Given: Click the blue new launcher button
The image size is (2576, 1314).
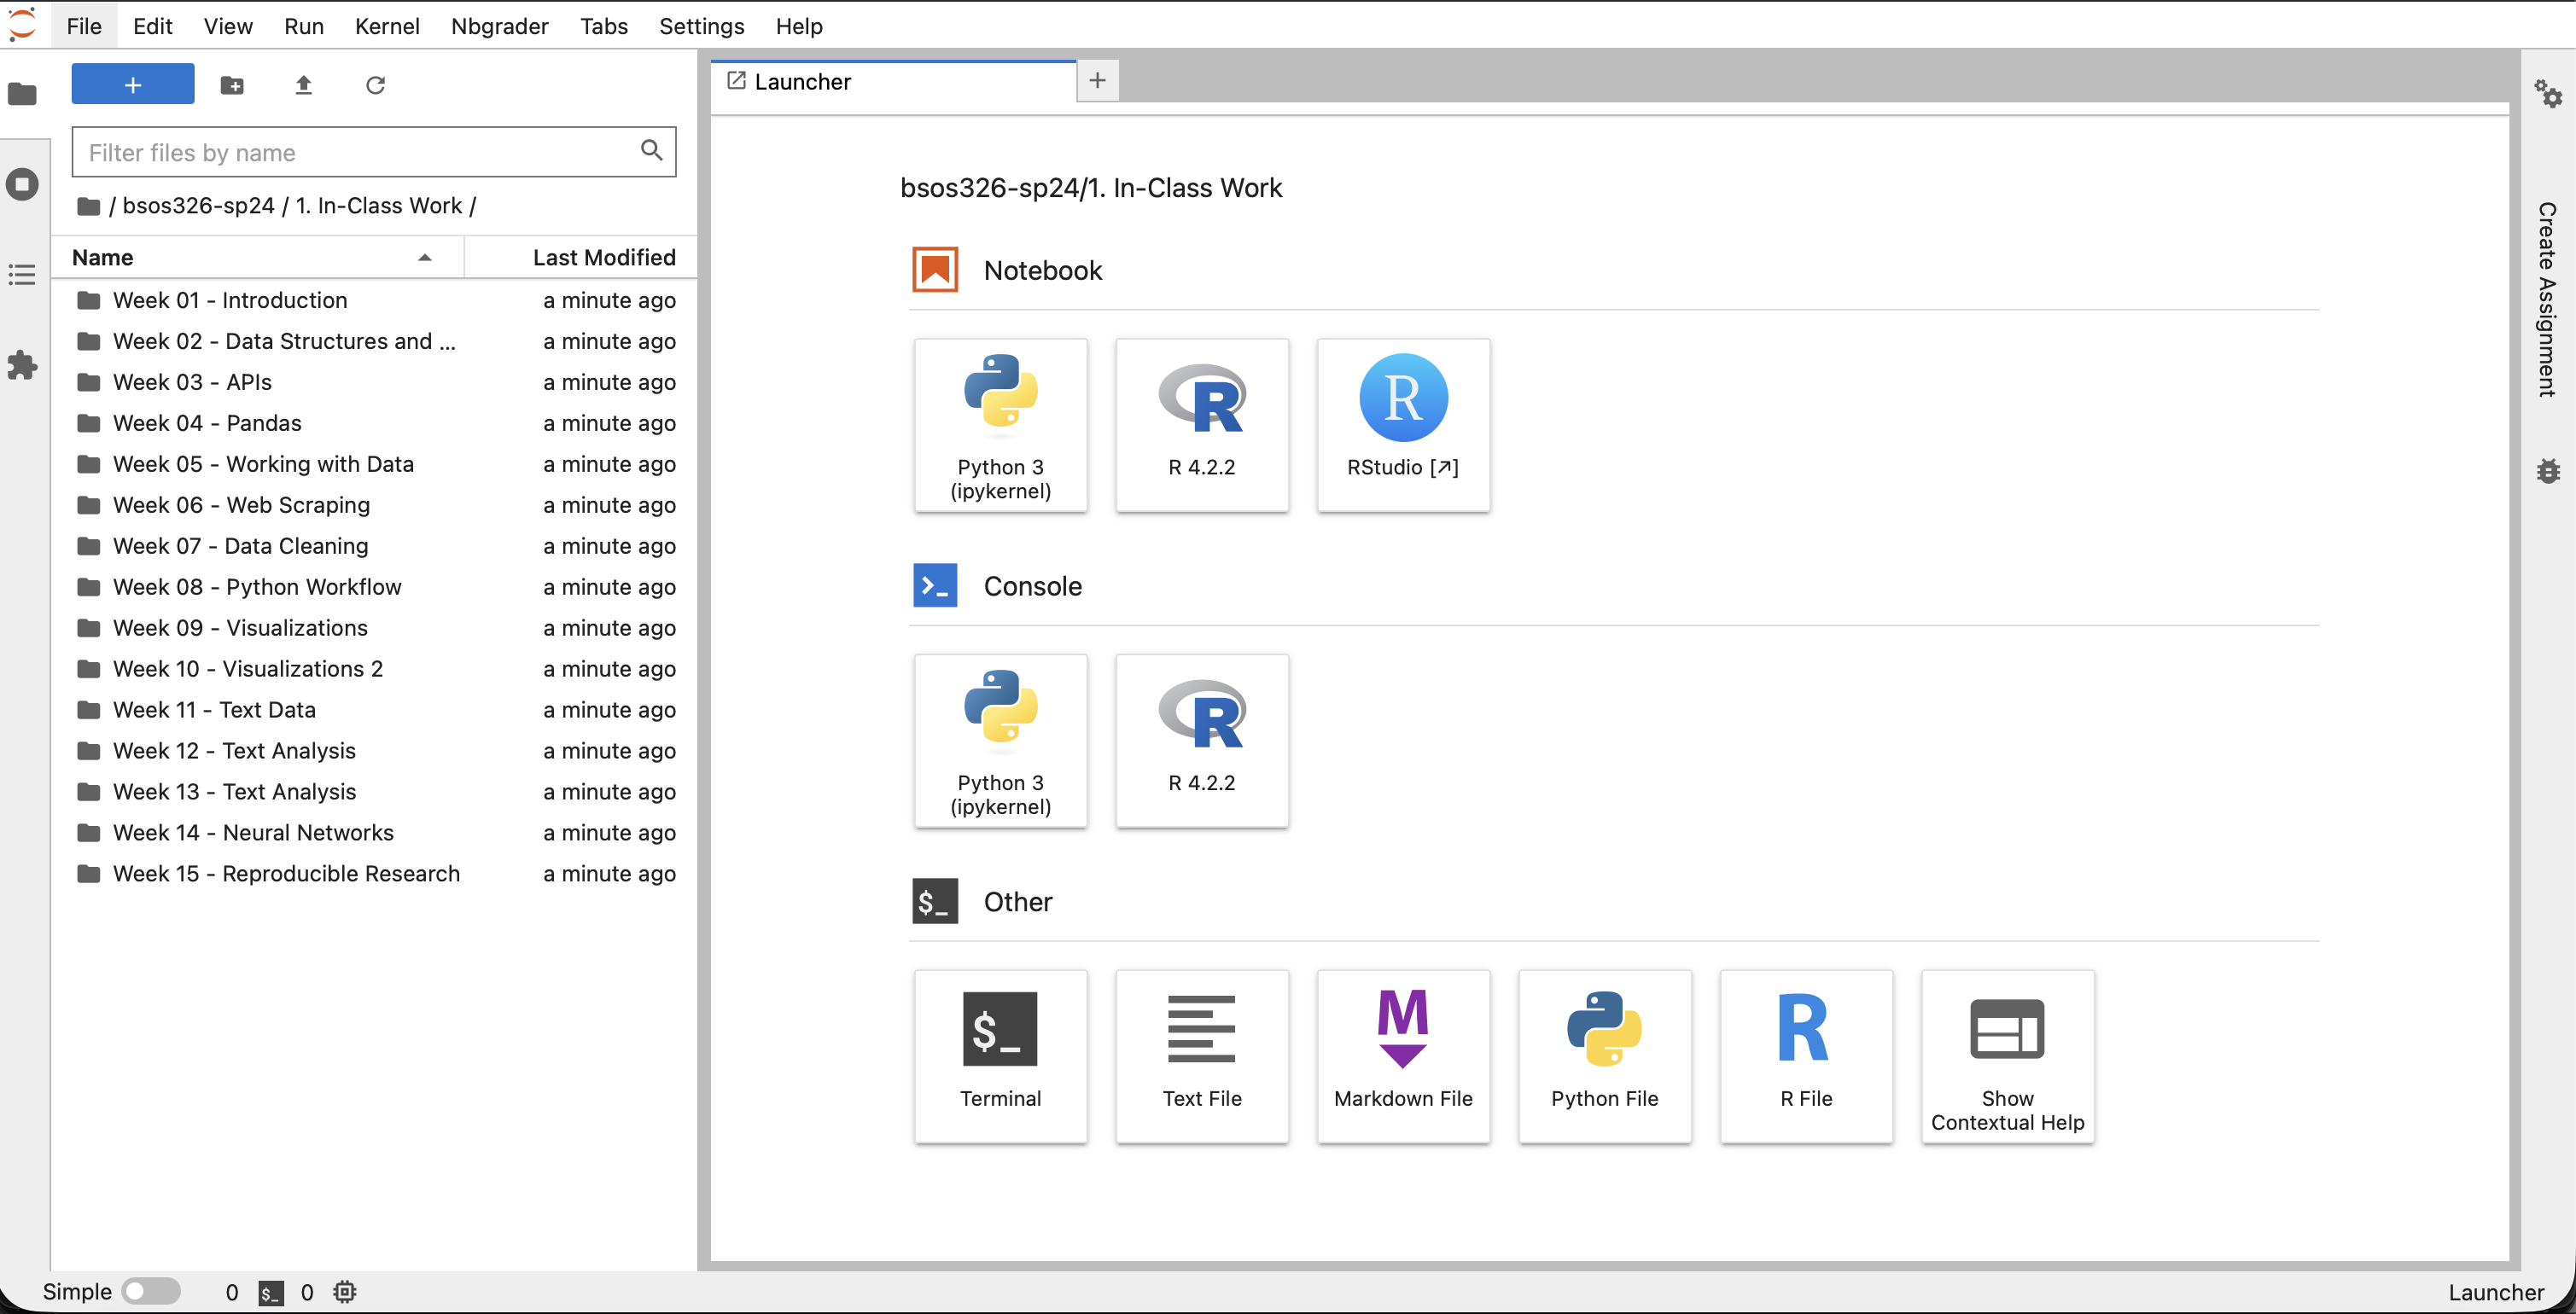Looking at the screenshot, I should click(133, 85).
